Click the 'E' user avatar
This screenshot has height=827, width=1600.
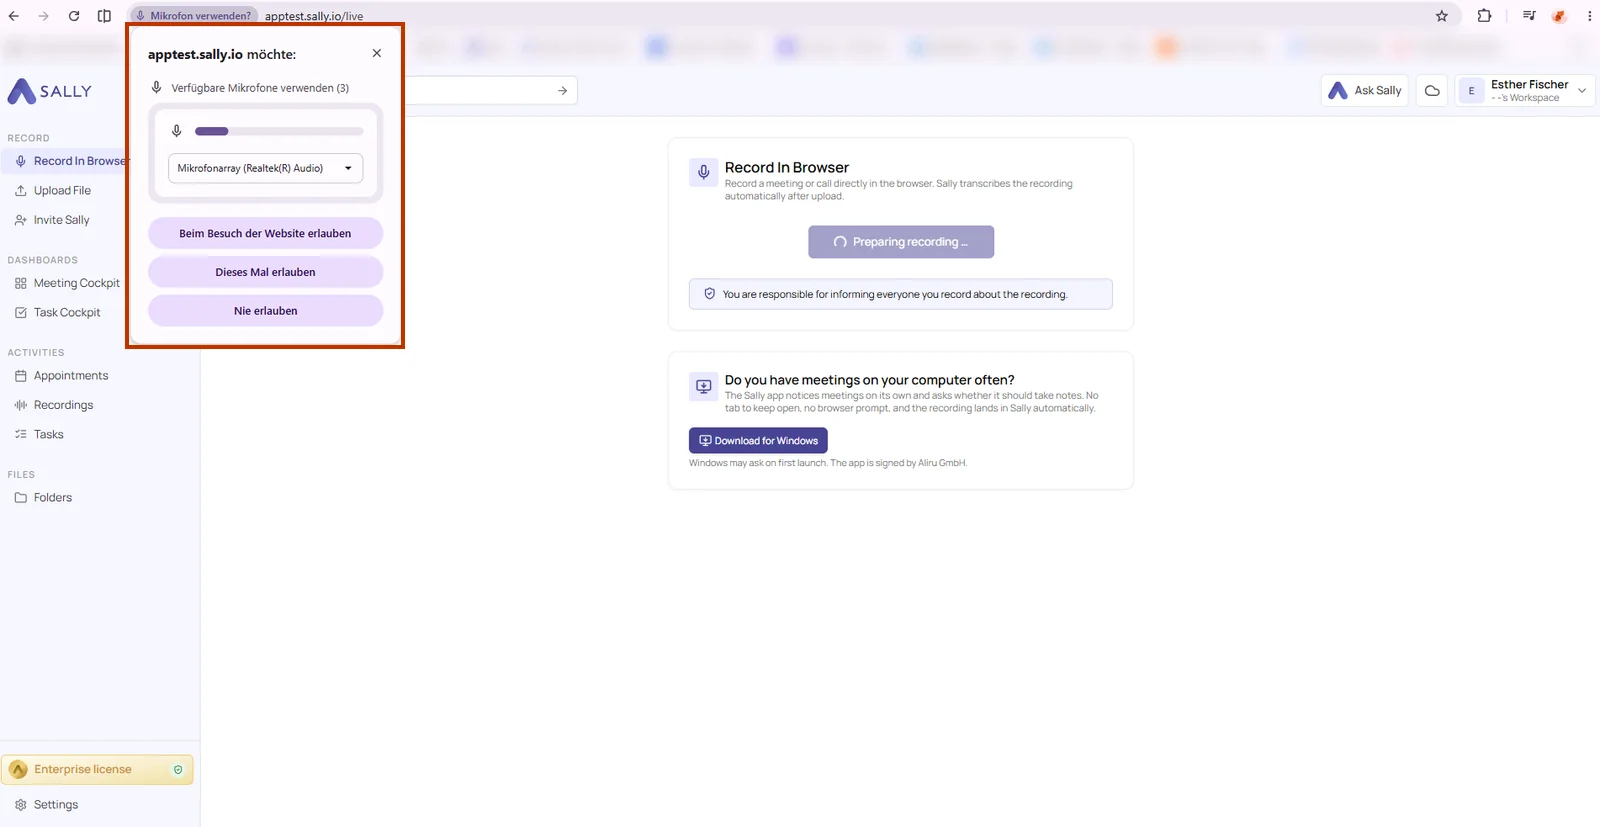coord(1471,90)
